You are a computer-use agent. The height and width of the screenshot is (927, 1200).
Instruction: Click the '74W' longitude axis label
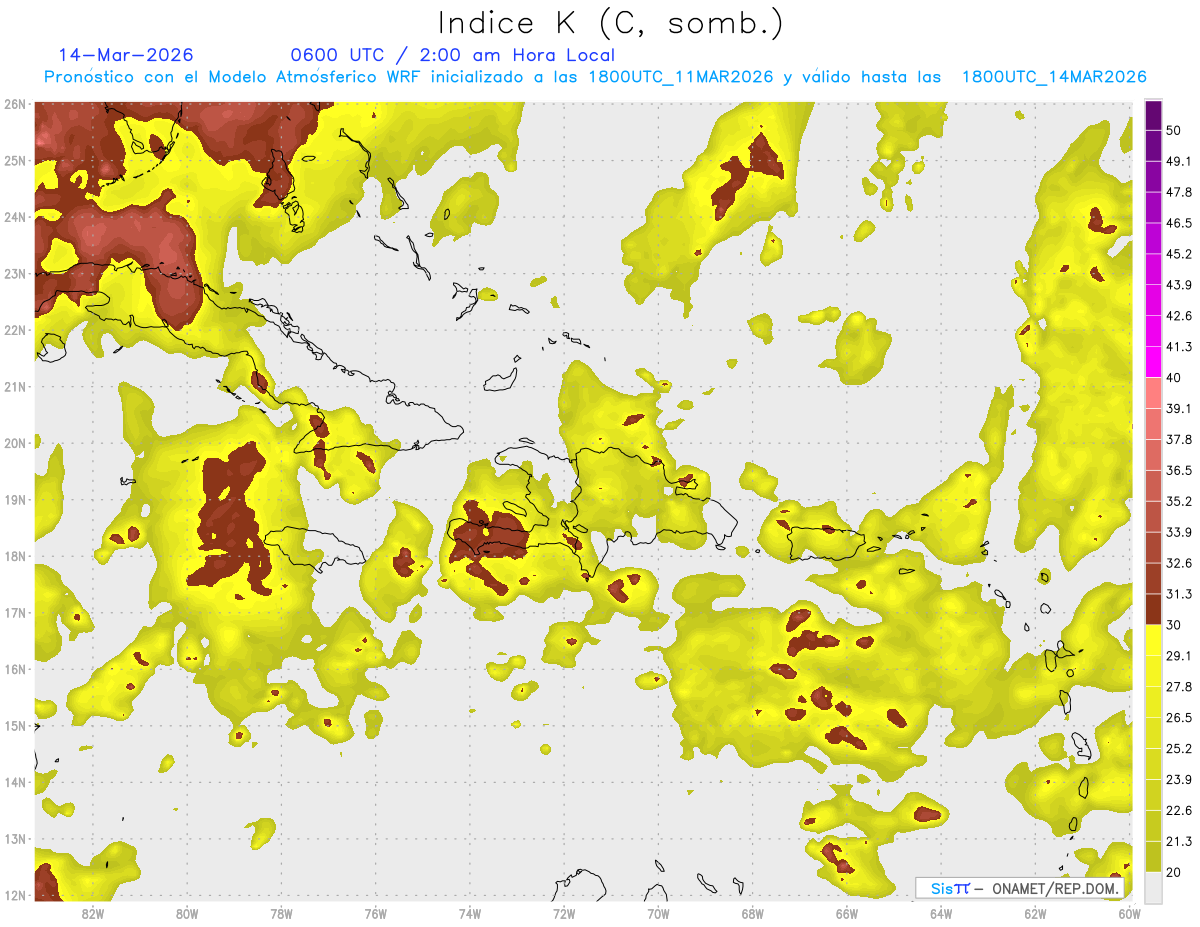470,913
